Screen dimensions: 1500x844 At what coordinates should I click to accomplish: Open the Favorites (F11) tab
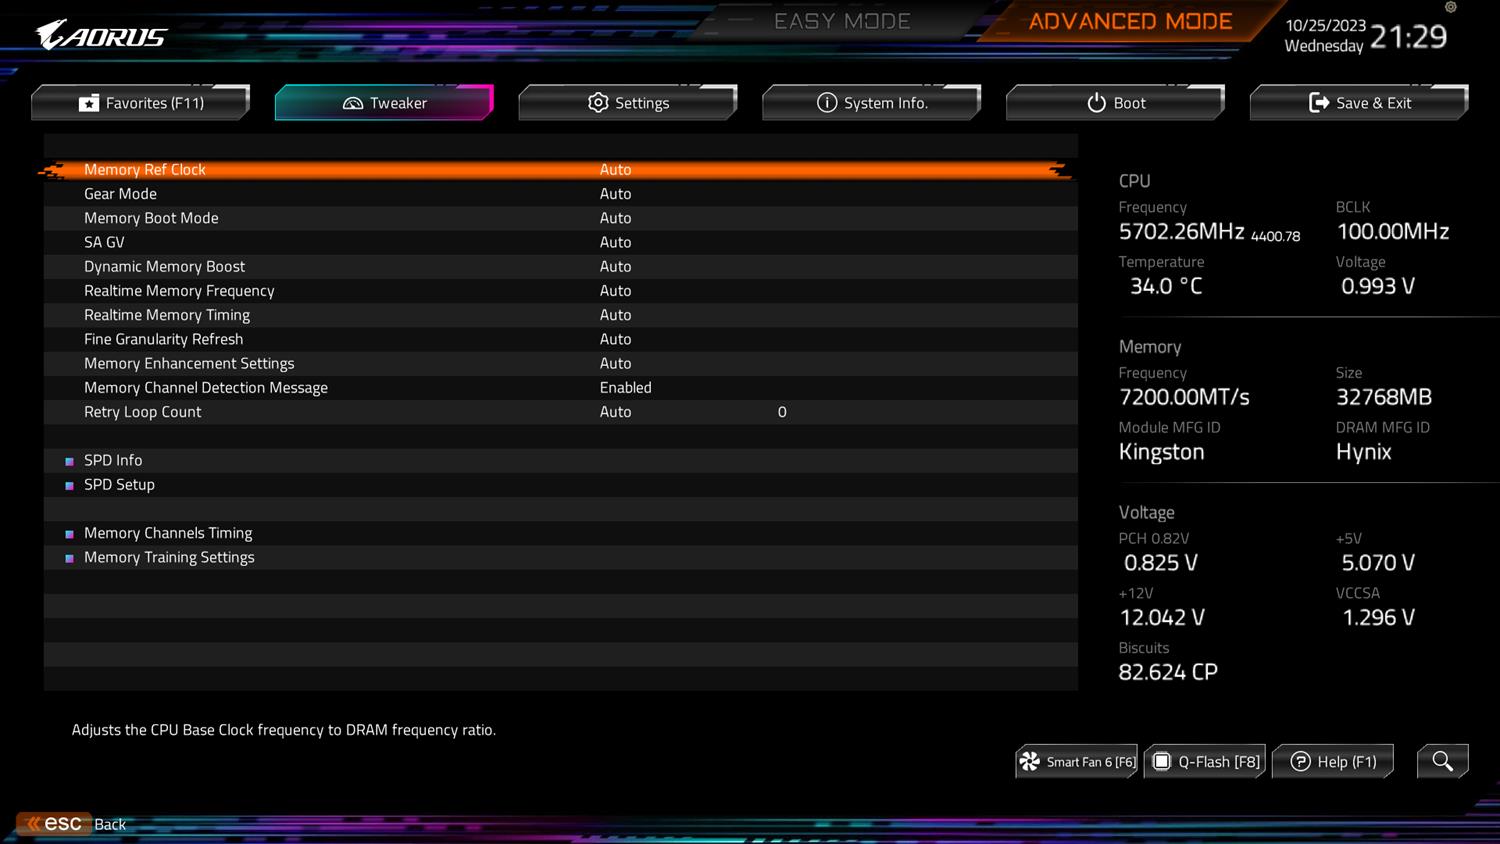click(x=141, y=103)
